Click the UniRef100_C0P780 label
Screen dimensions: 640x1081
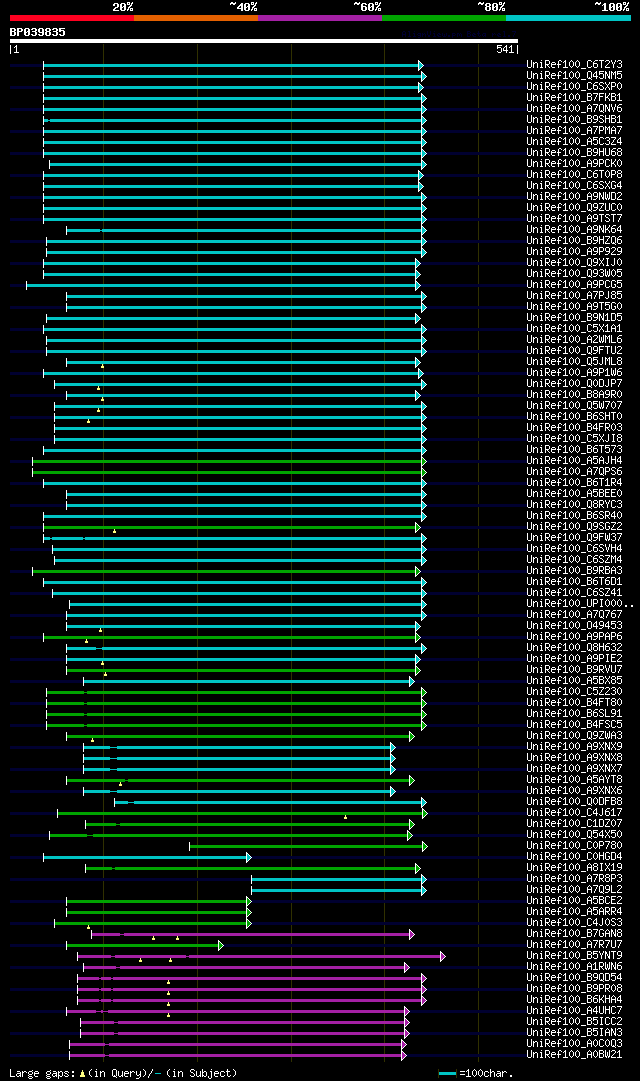(x=574, y=846)
